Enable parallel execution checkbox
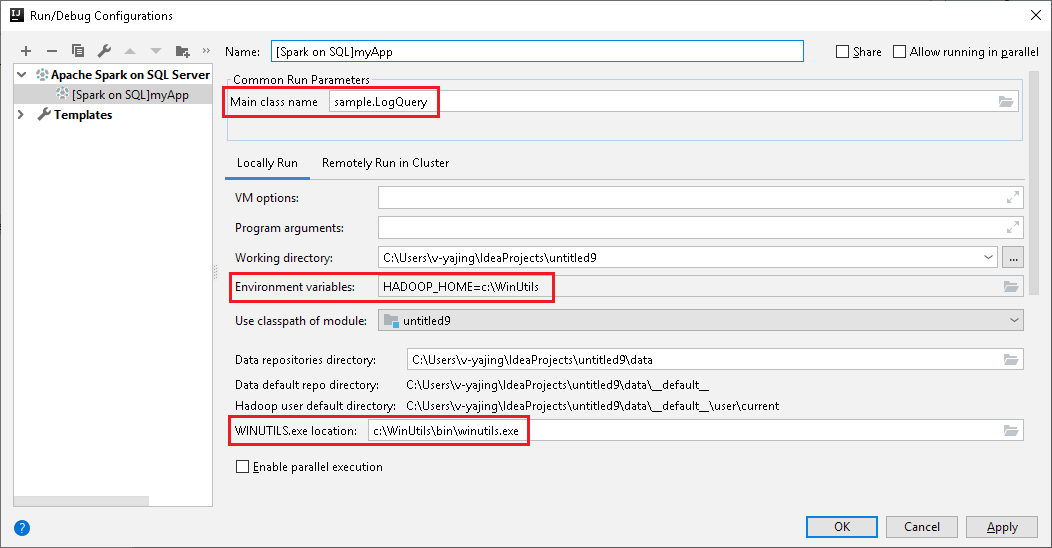This screenshot has height=548, width=1052. pos(243,467)
